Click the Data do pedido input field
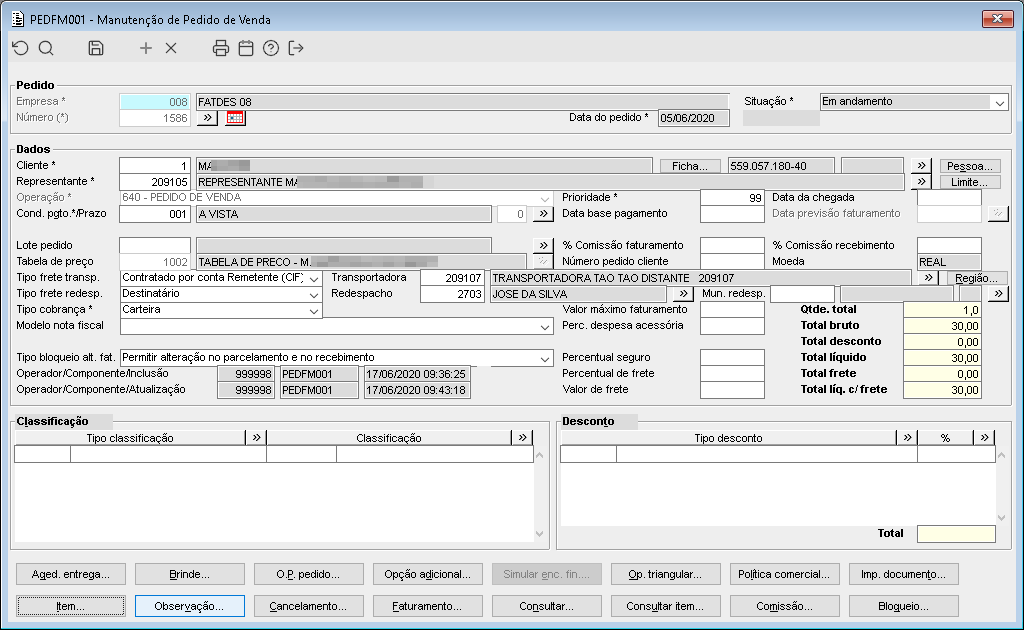Image resolution: width=1024 pixels, height=630 pixels. 694,118
